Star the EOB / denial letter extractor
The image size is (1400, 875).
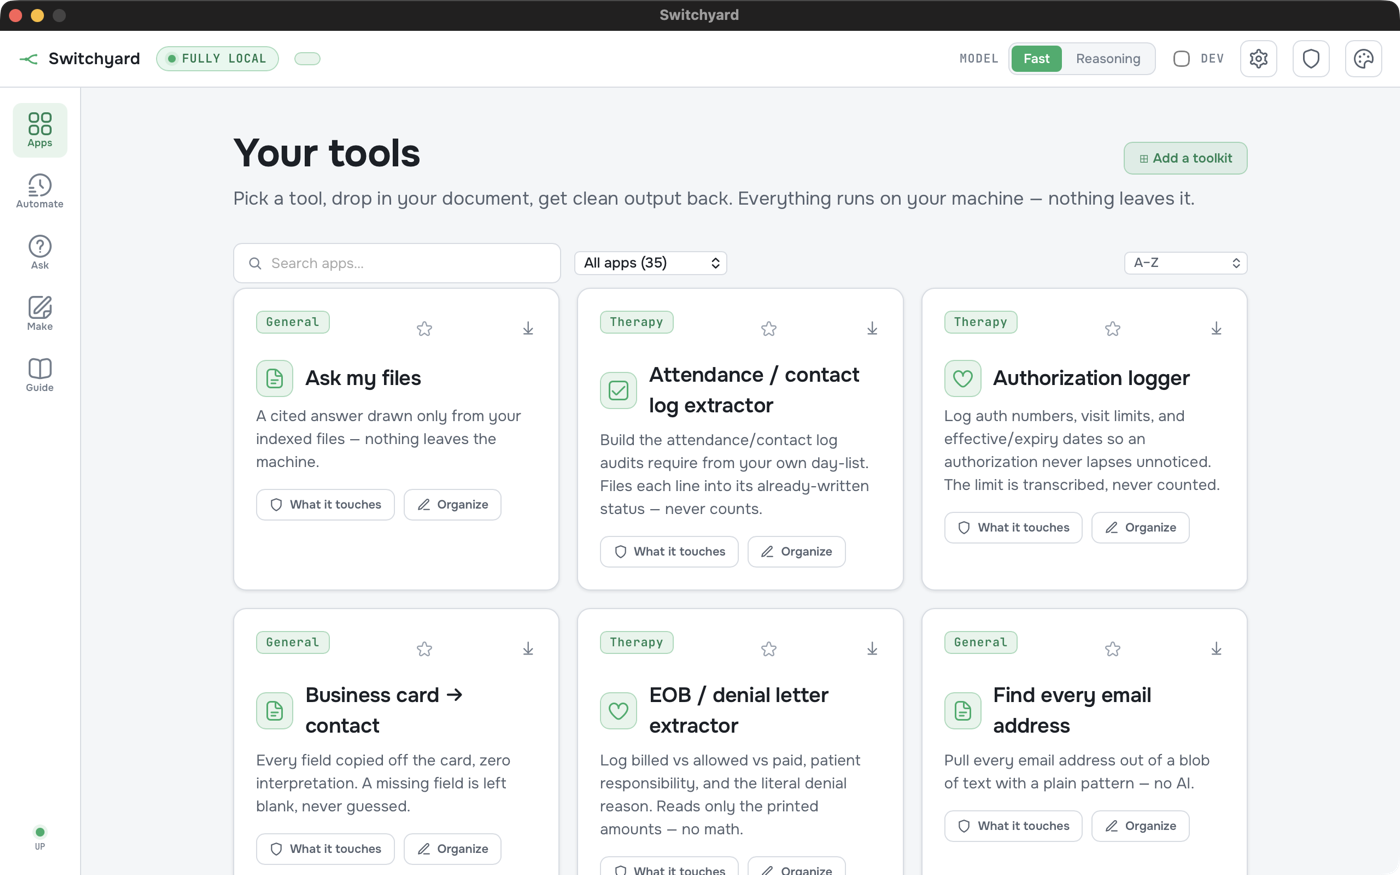769,649
